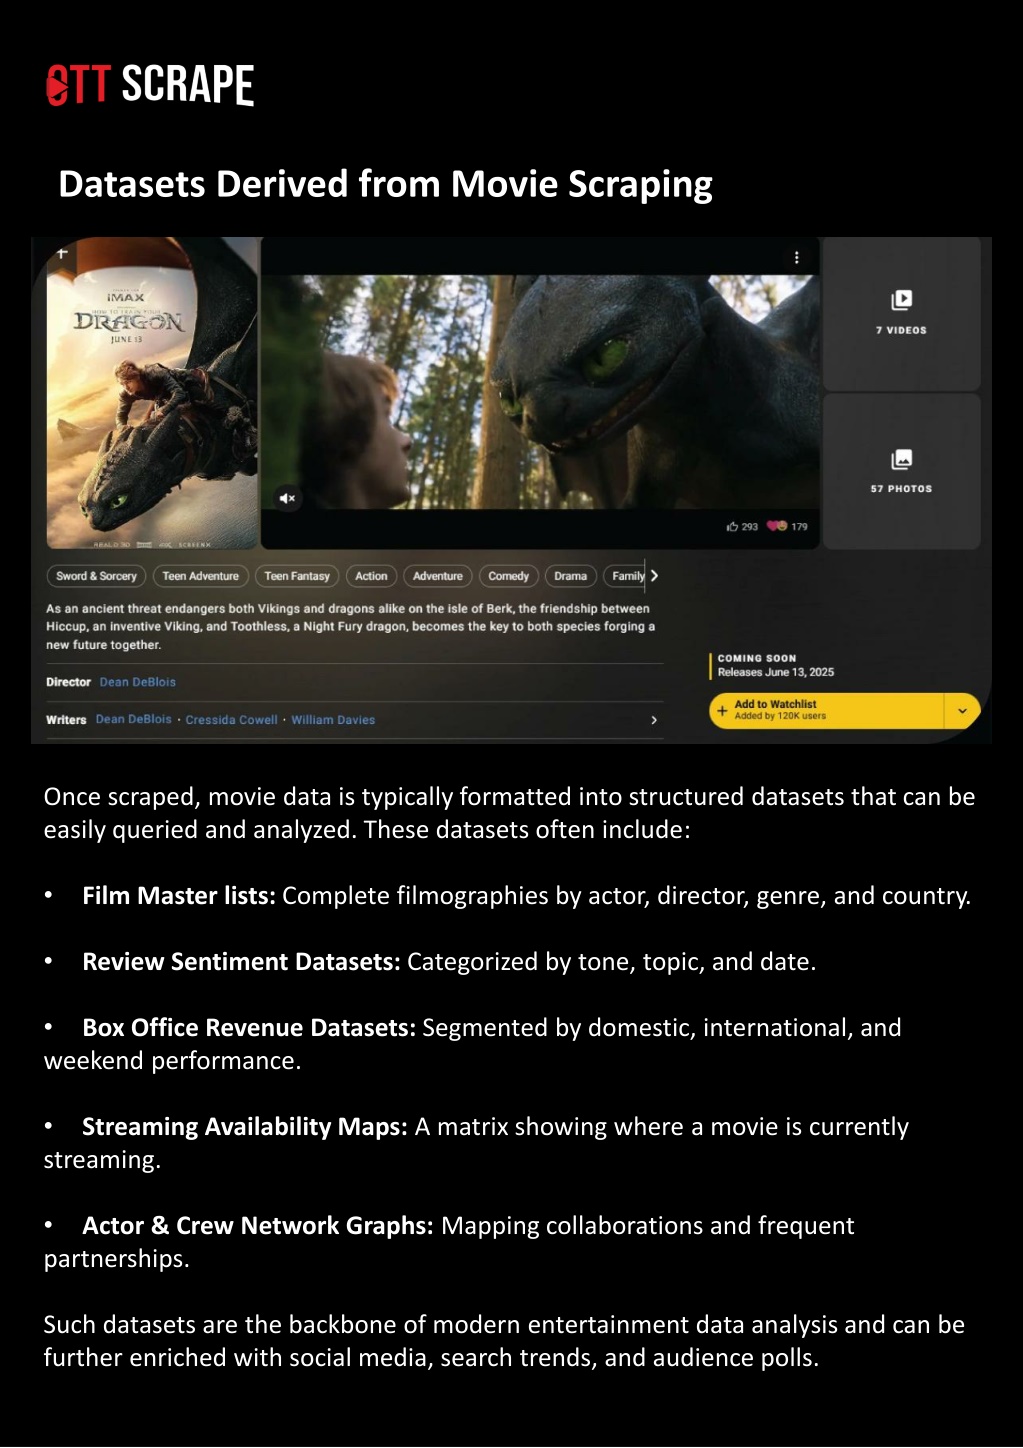Click the plus bookmark icon on poster

[x=62, y=254]
